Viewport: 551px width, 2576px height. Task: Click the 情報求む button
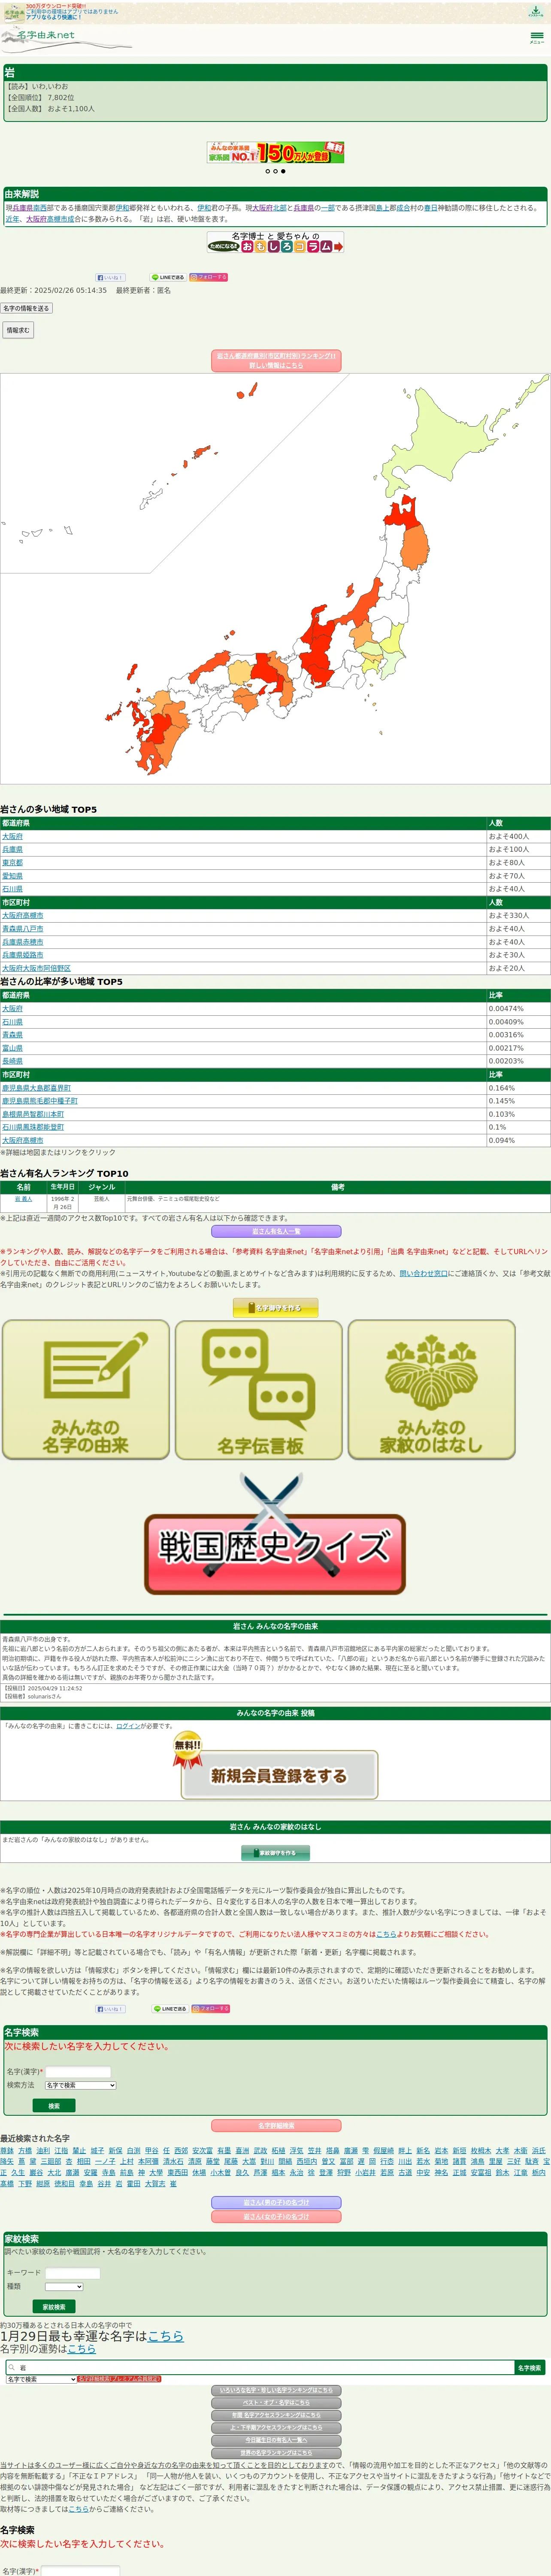(x=17, y=330)
